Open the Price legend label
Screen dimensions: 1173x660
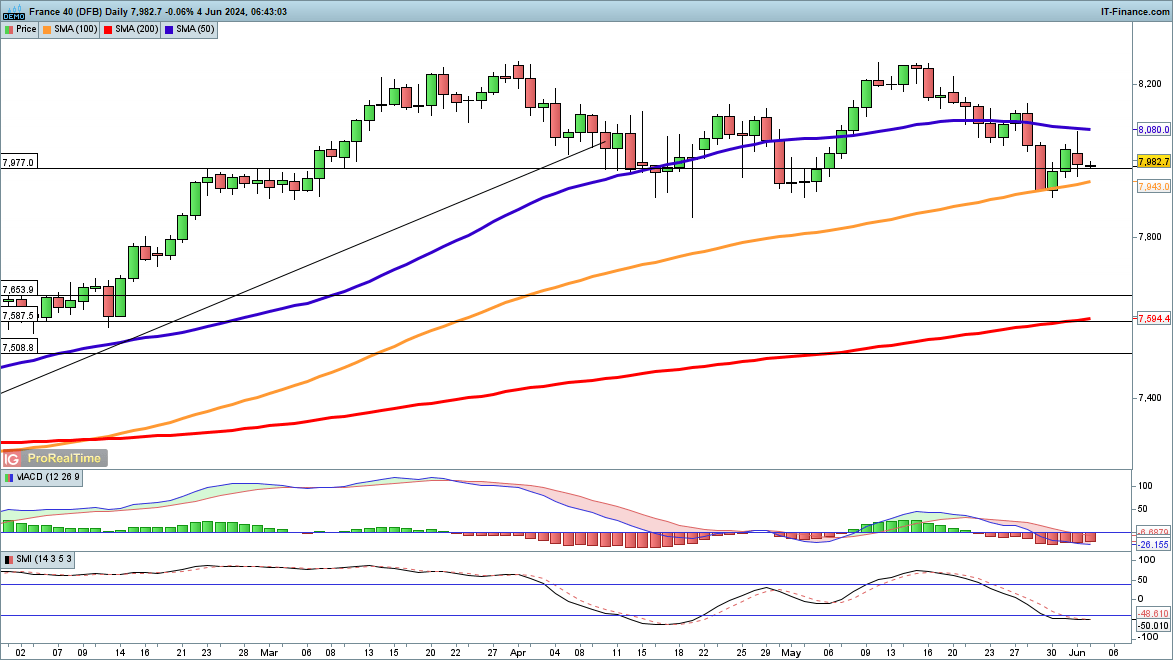click(26, 30)
